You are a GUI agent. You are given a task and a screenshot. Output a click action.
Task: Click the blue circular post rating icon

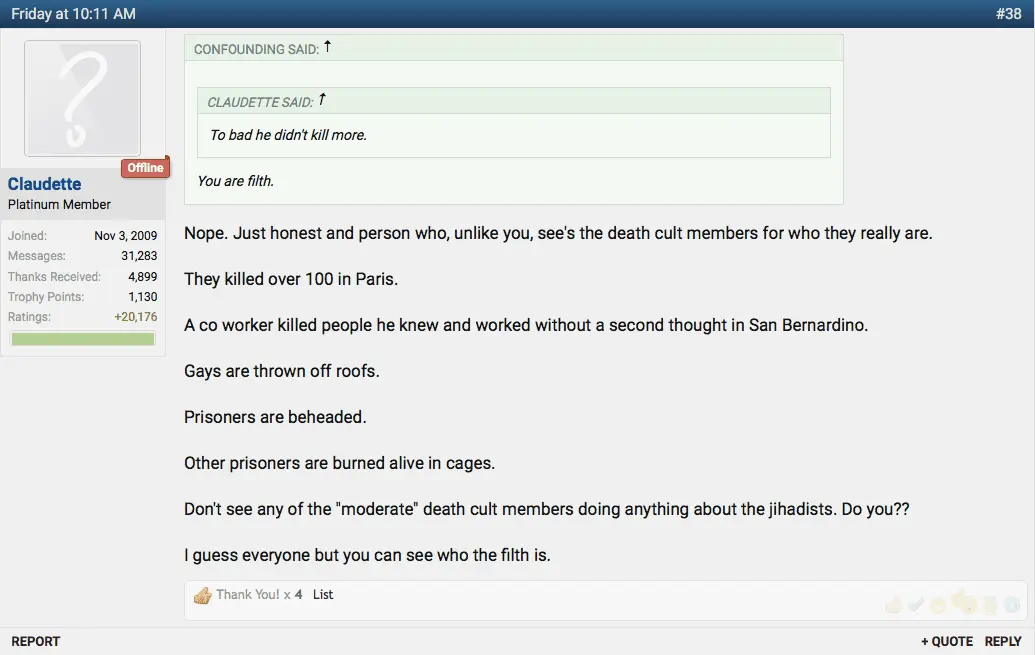(x=1011, y=604)
